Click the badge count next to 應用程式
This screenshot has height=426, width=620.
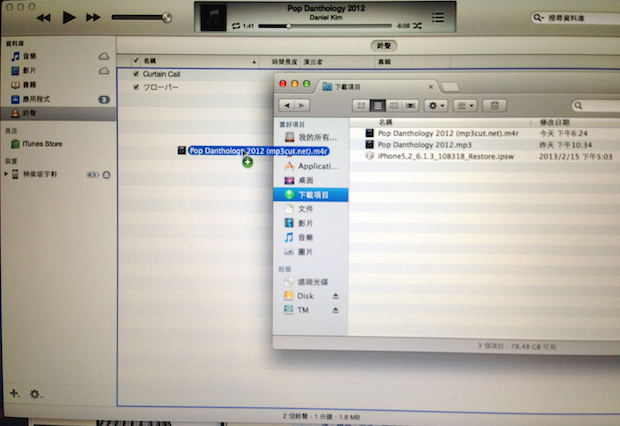click(104, 99)
